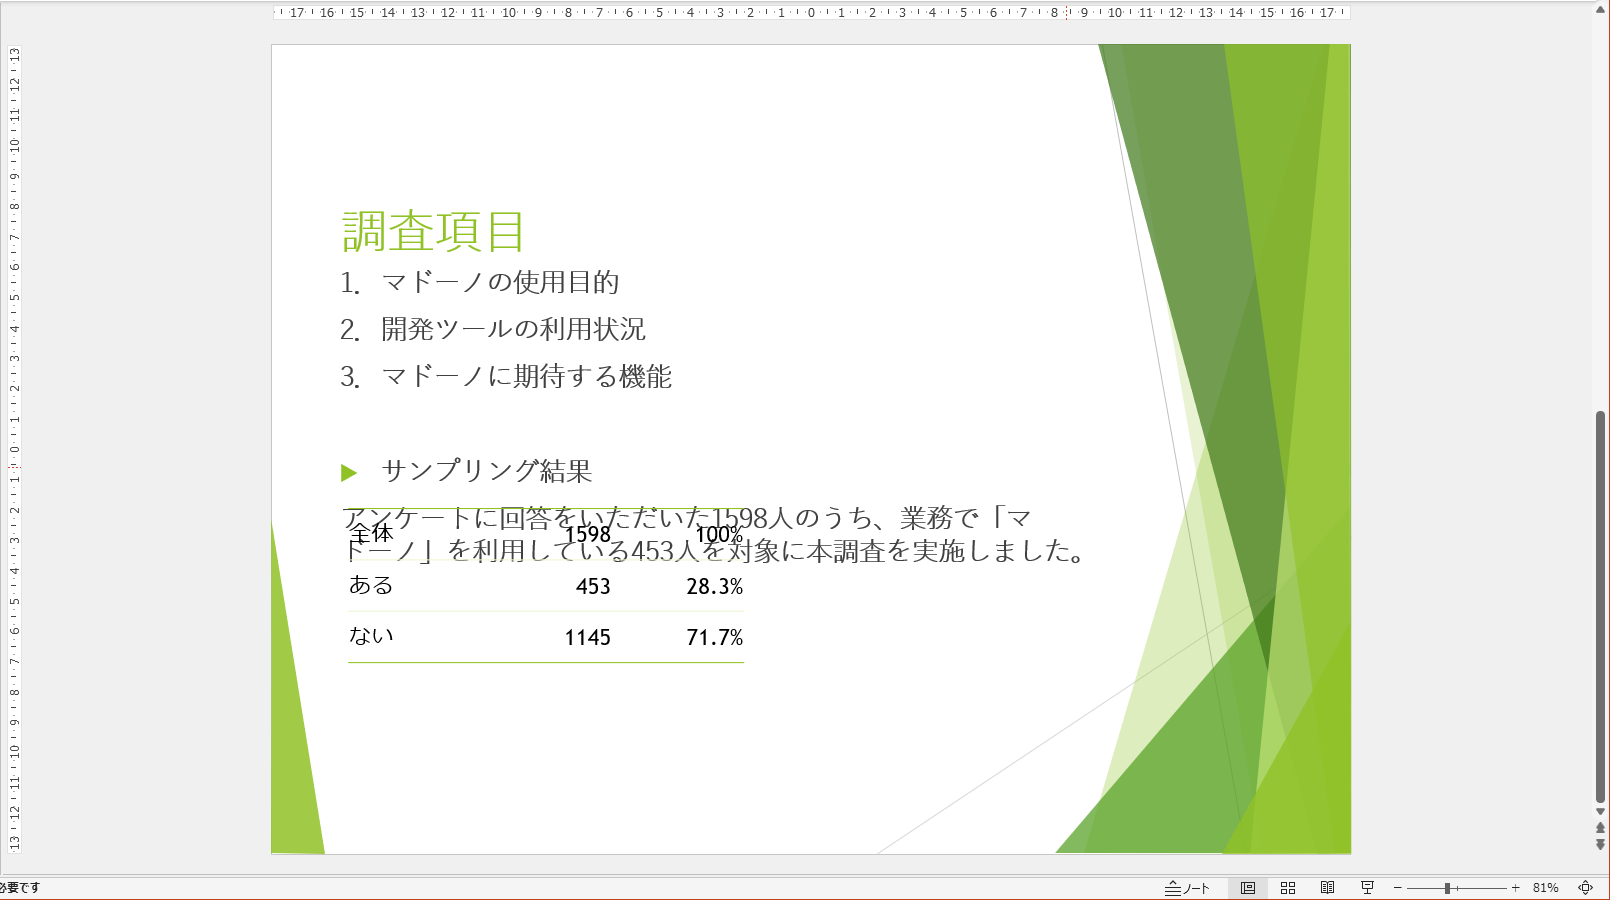Go to next slide double-arrow

[x=1600, y=845]
